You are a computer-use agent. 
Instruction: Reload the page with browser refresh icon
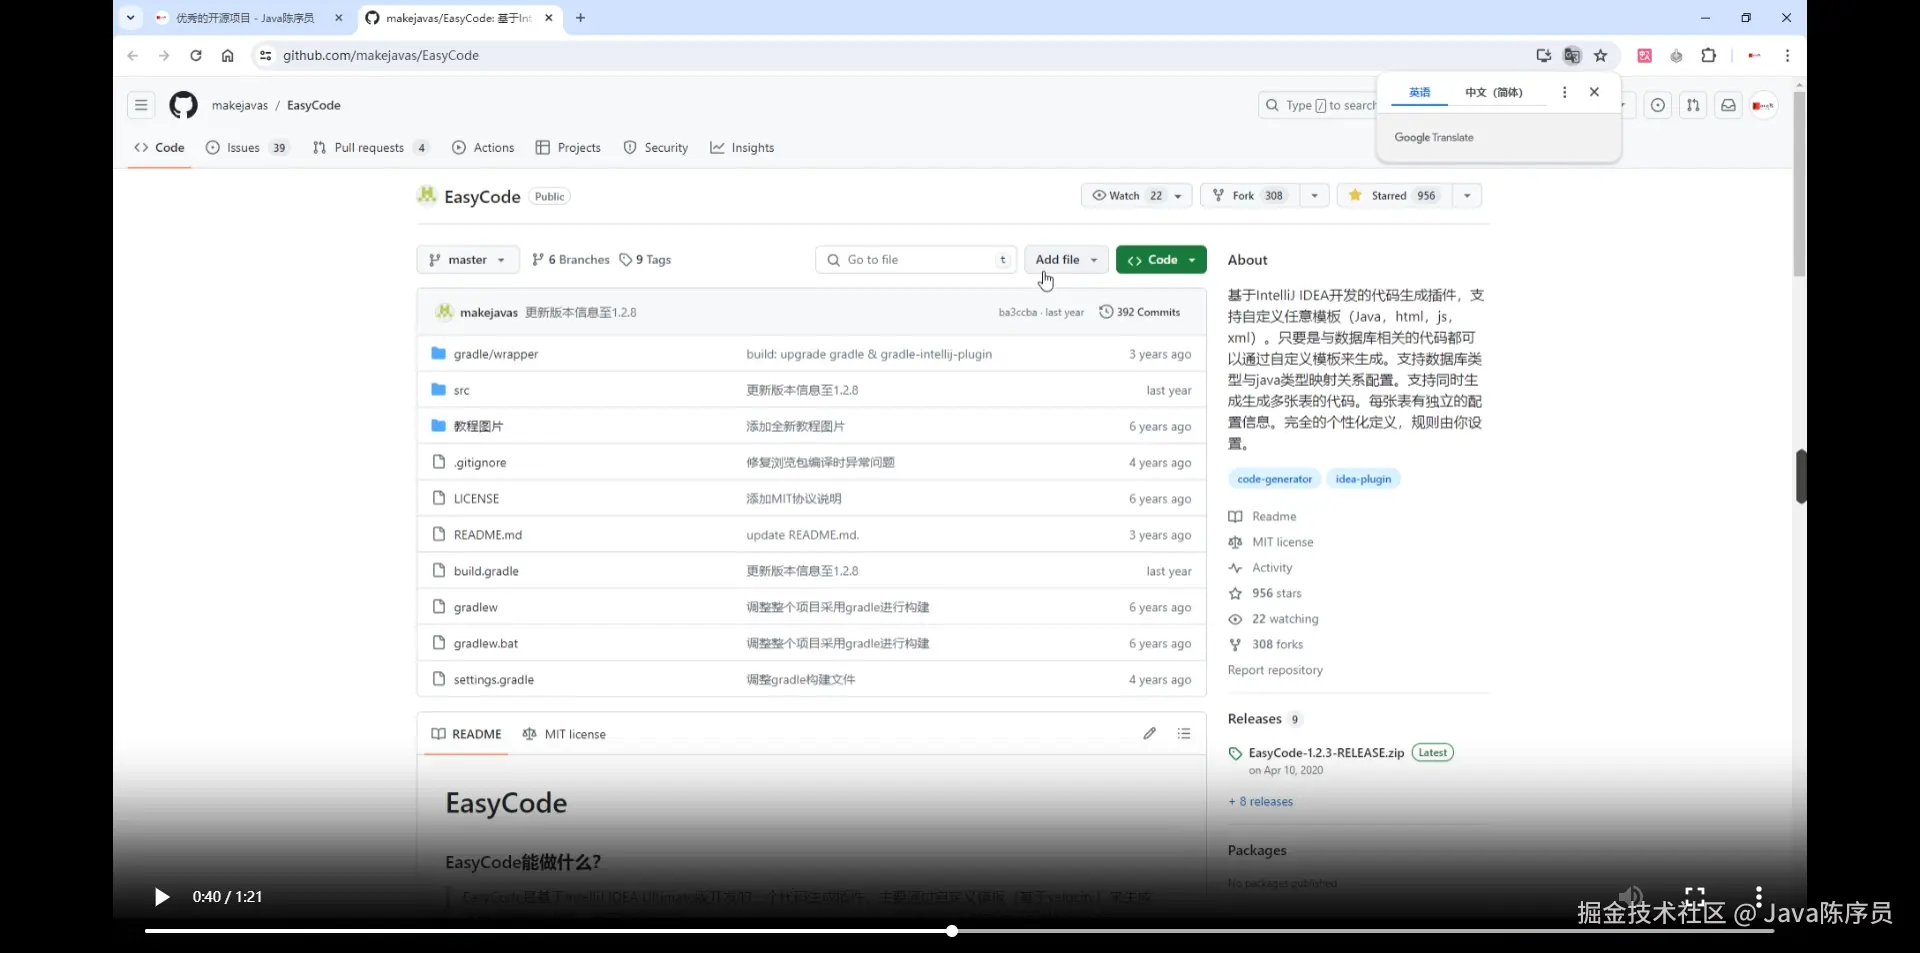(x=196, y=56)
